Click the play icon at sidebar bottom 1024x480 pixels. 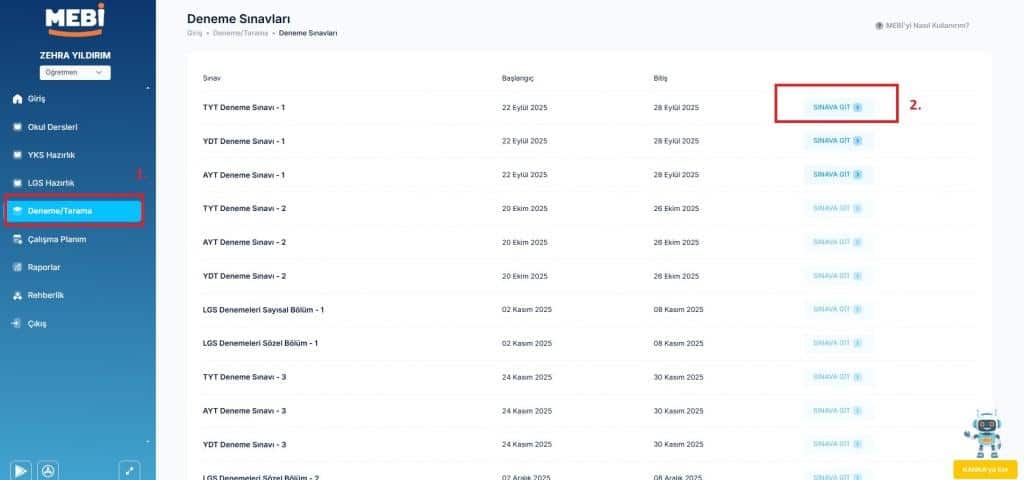(x=20, y=470)
